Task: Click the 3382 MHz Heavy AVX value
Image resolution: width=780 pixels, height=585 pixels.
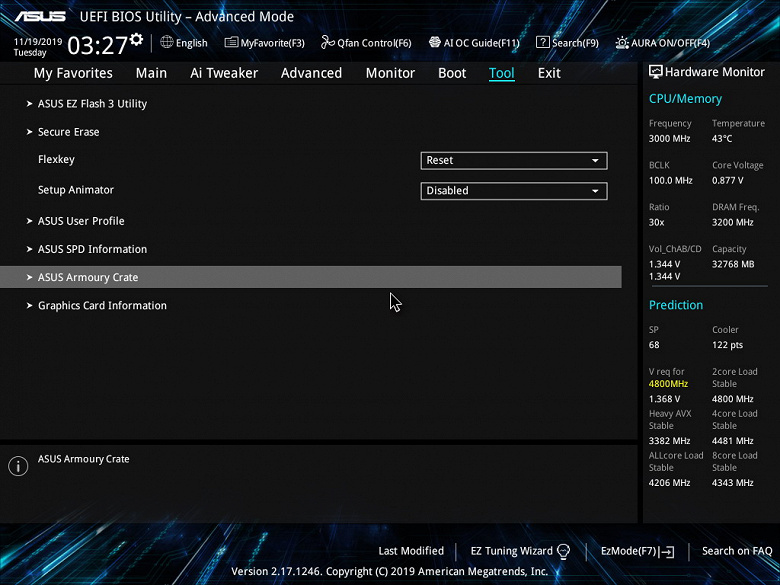Action: (x=669, y=441)
